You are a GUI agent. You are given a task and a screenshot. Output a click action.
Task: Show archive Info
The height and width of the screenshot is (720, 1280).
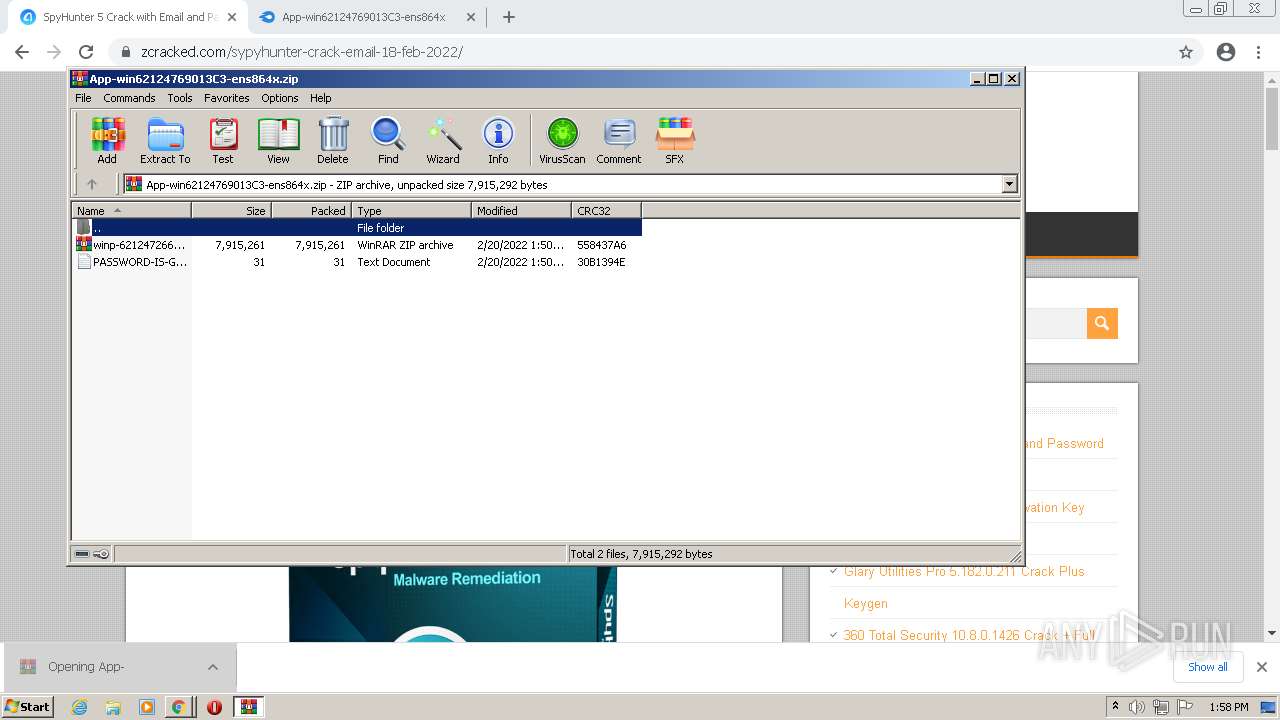tap(498, 140)
